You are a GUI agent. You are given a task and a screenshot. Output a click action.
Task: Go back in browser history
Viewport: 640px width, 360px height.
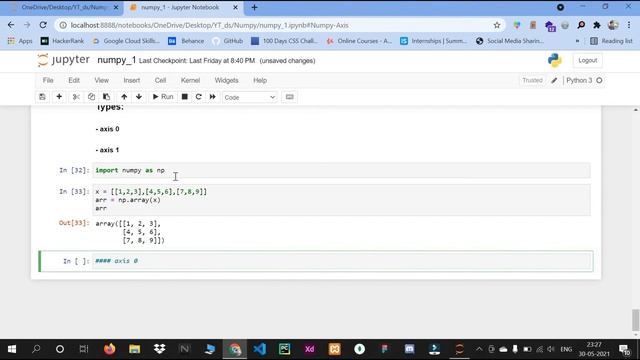pyautogui.click(x=11, y=25)
